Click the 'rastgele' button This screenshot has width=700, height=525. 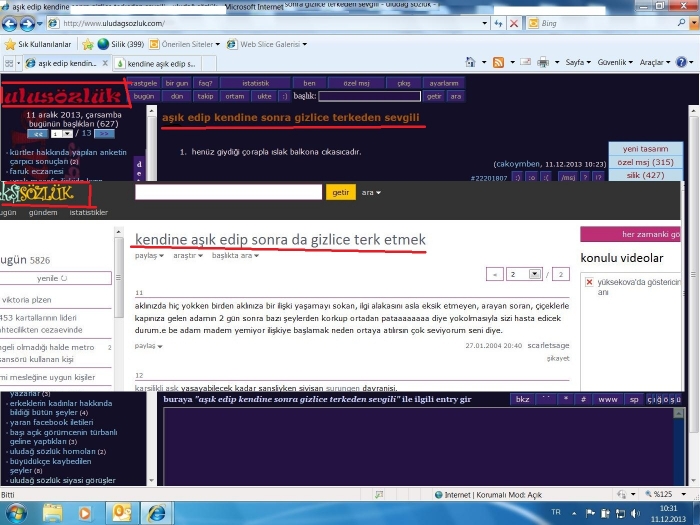(143, 83)
